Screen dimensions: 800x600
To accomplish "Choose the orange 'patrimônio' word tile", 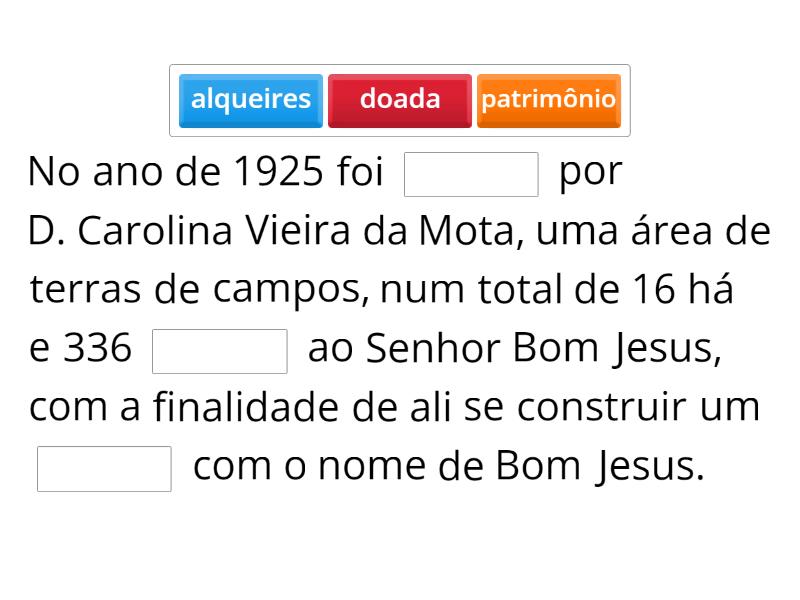I will (x=548, y=100).
